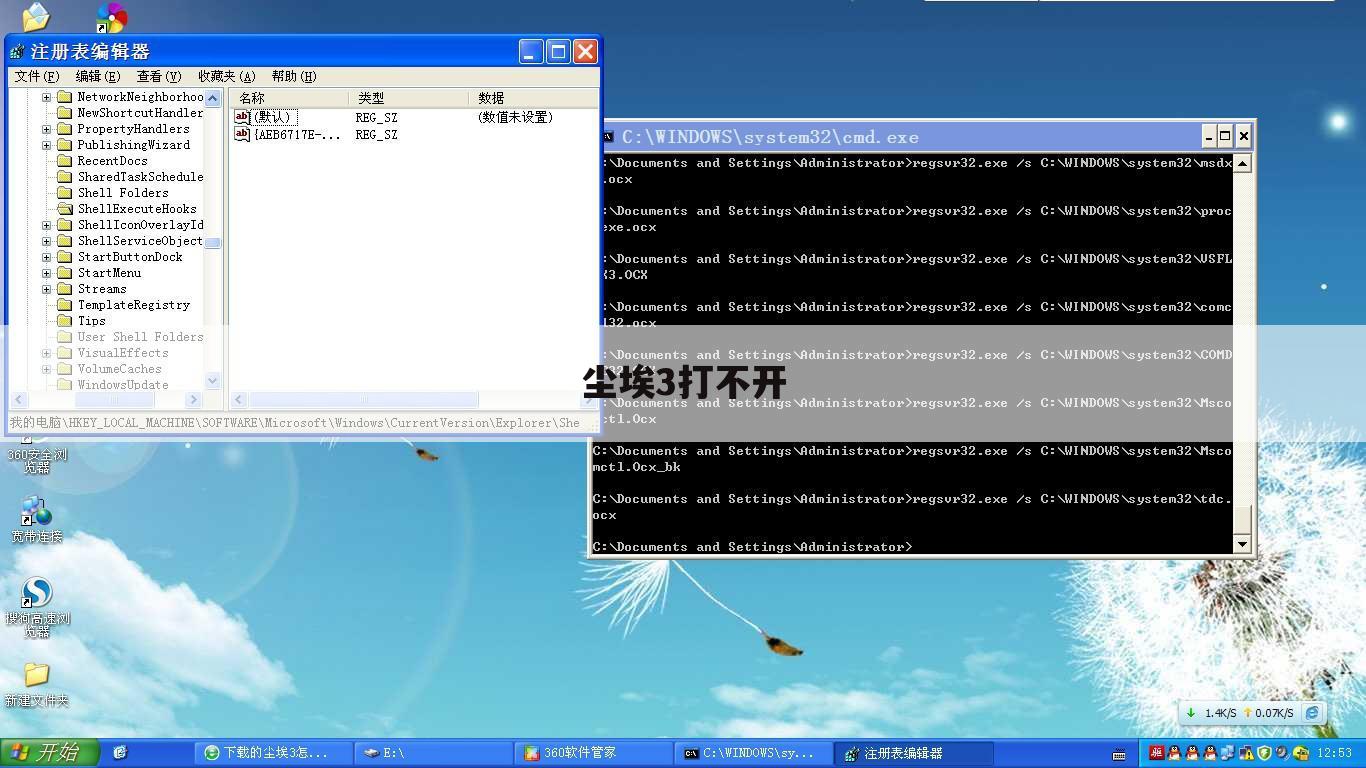This screenshot has width=1366, height=768.
Task: Click the registry tree scroll-up arrow
Action: tap(212, 98)
